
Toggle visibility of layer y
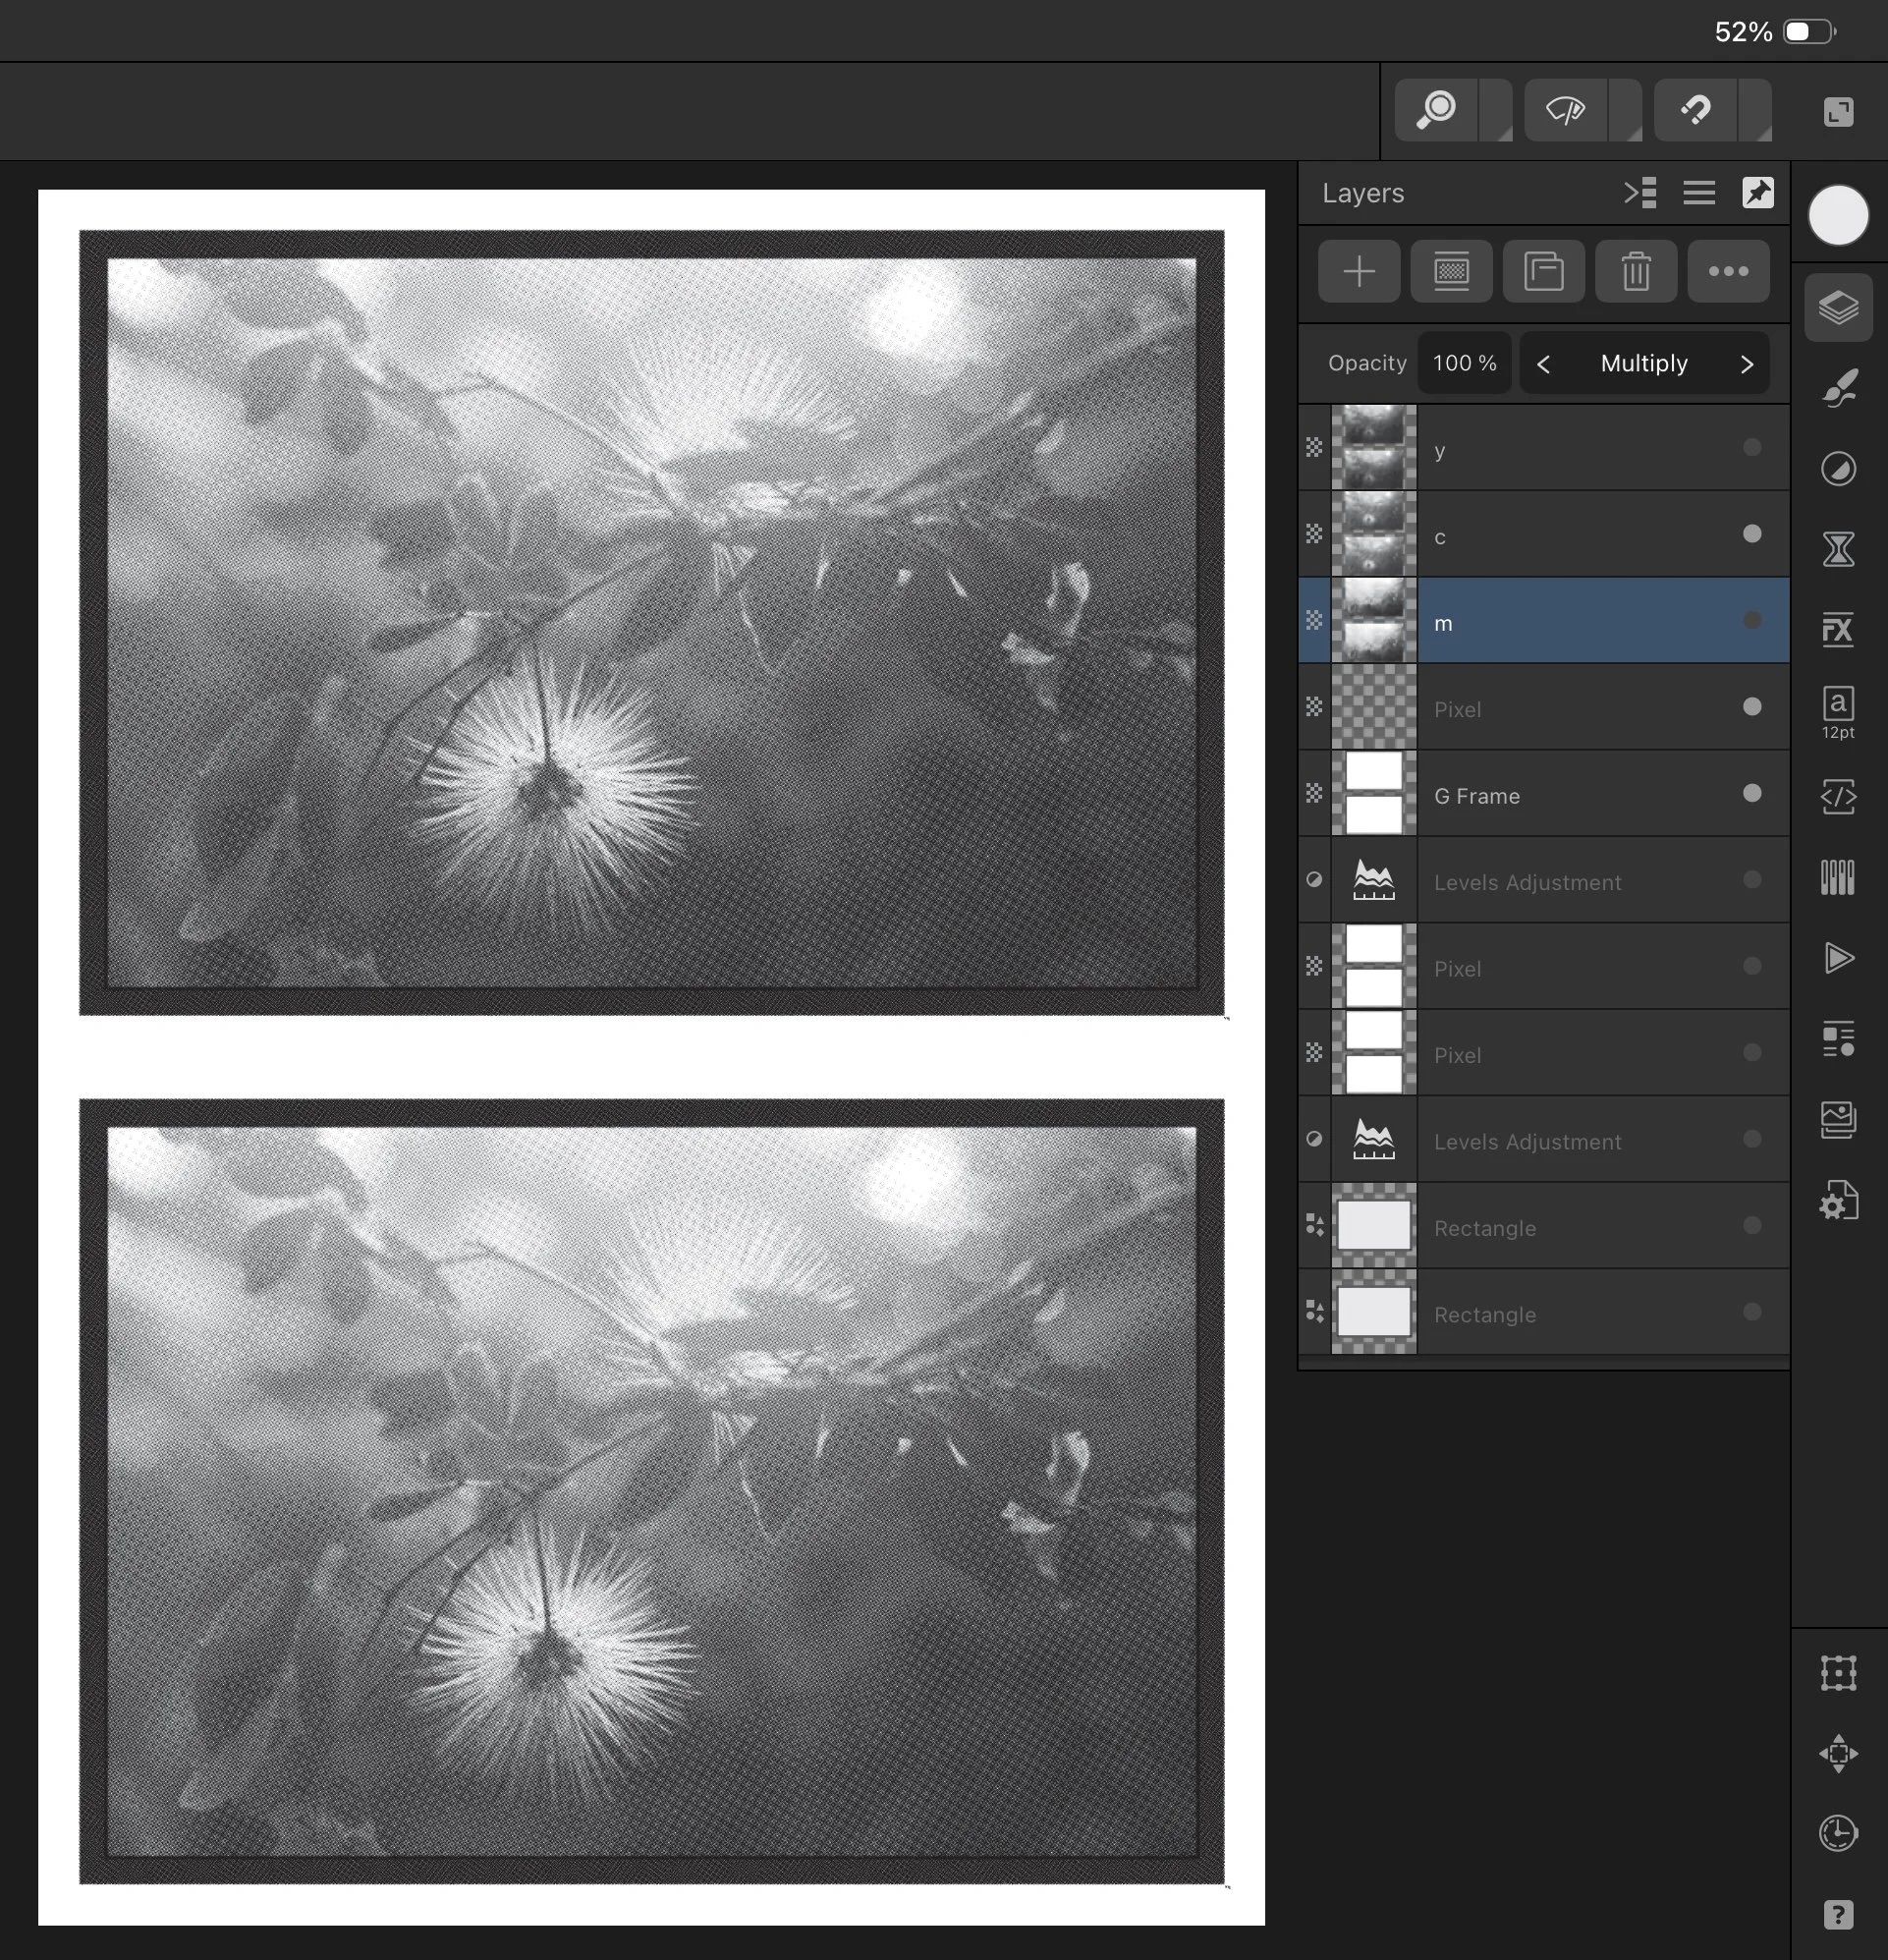coord(1752,447)
